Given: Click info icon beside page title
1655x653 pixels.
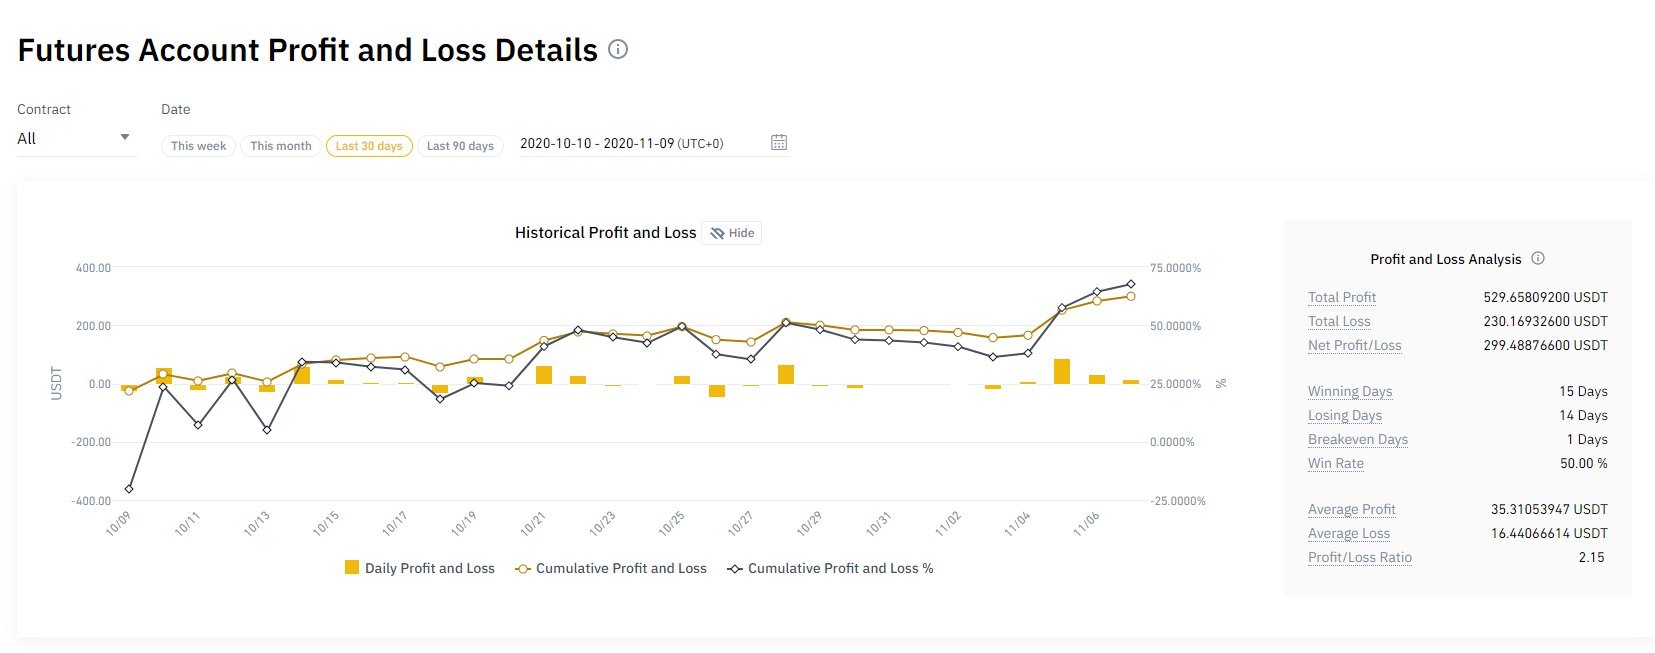Looking at the screenshot, I should point(618,49).
